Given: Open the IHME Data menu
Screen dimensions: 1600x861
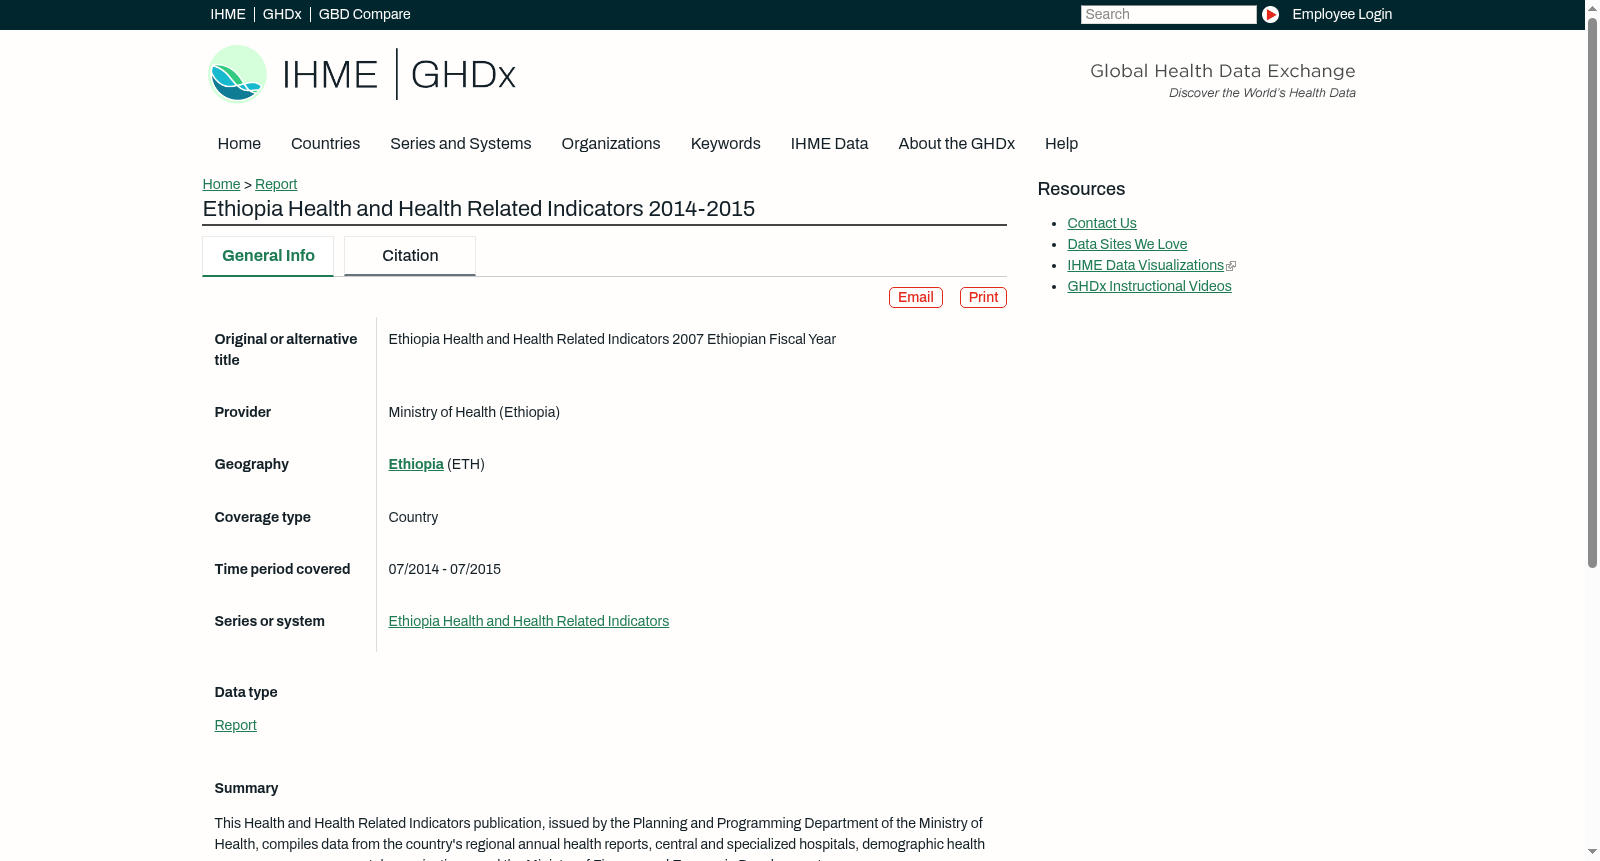Looking at the screenshot, I should coord(829,144).
